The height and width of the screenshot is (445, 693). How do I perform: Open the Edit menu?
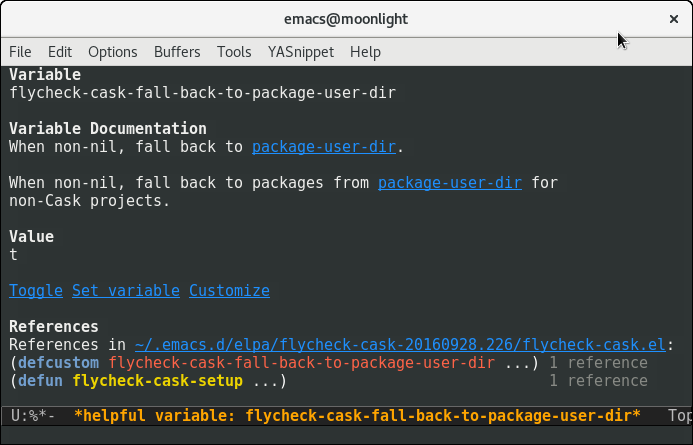pos(60,52)
